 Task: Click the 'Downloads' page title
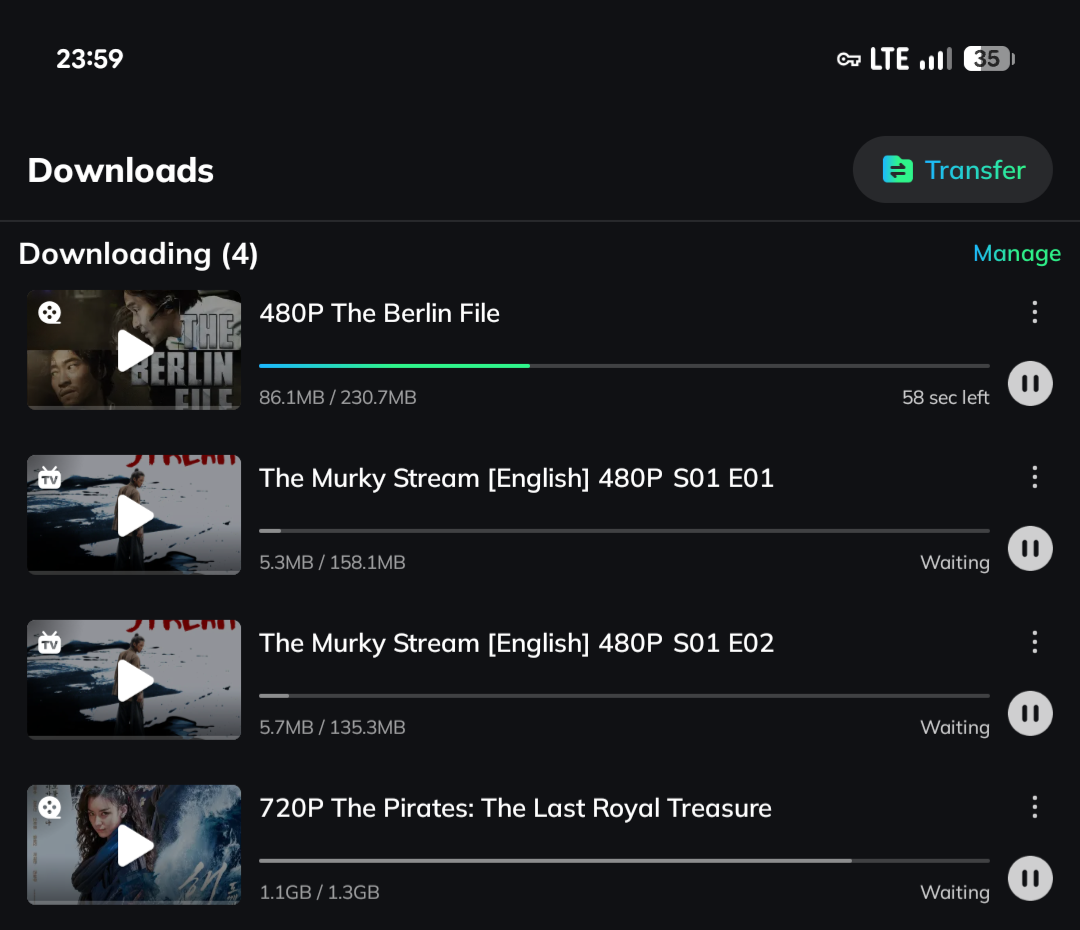121,170
